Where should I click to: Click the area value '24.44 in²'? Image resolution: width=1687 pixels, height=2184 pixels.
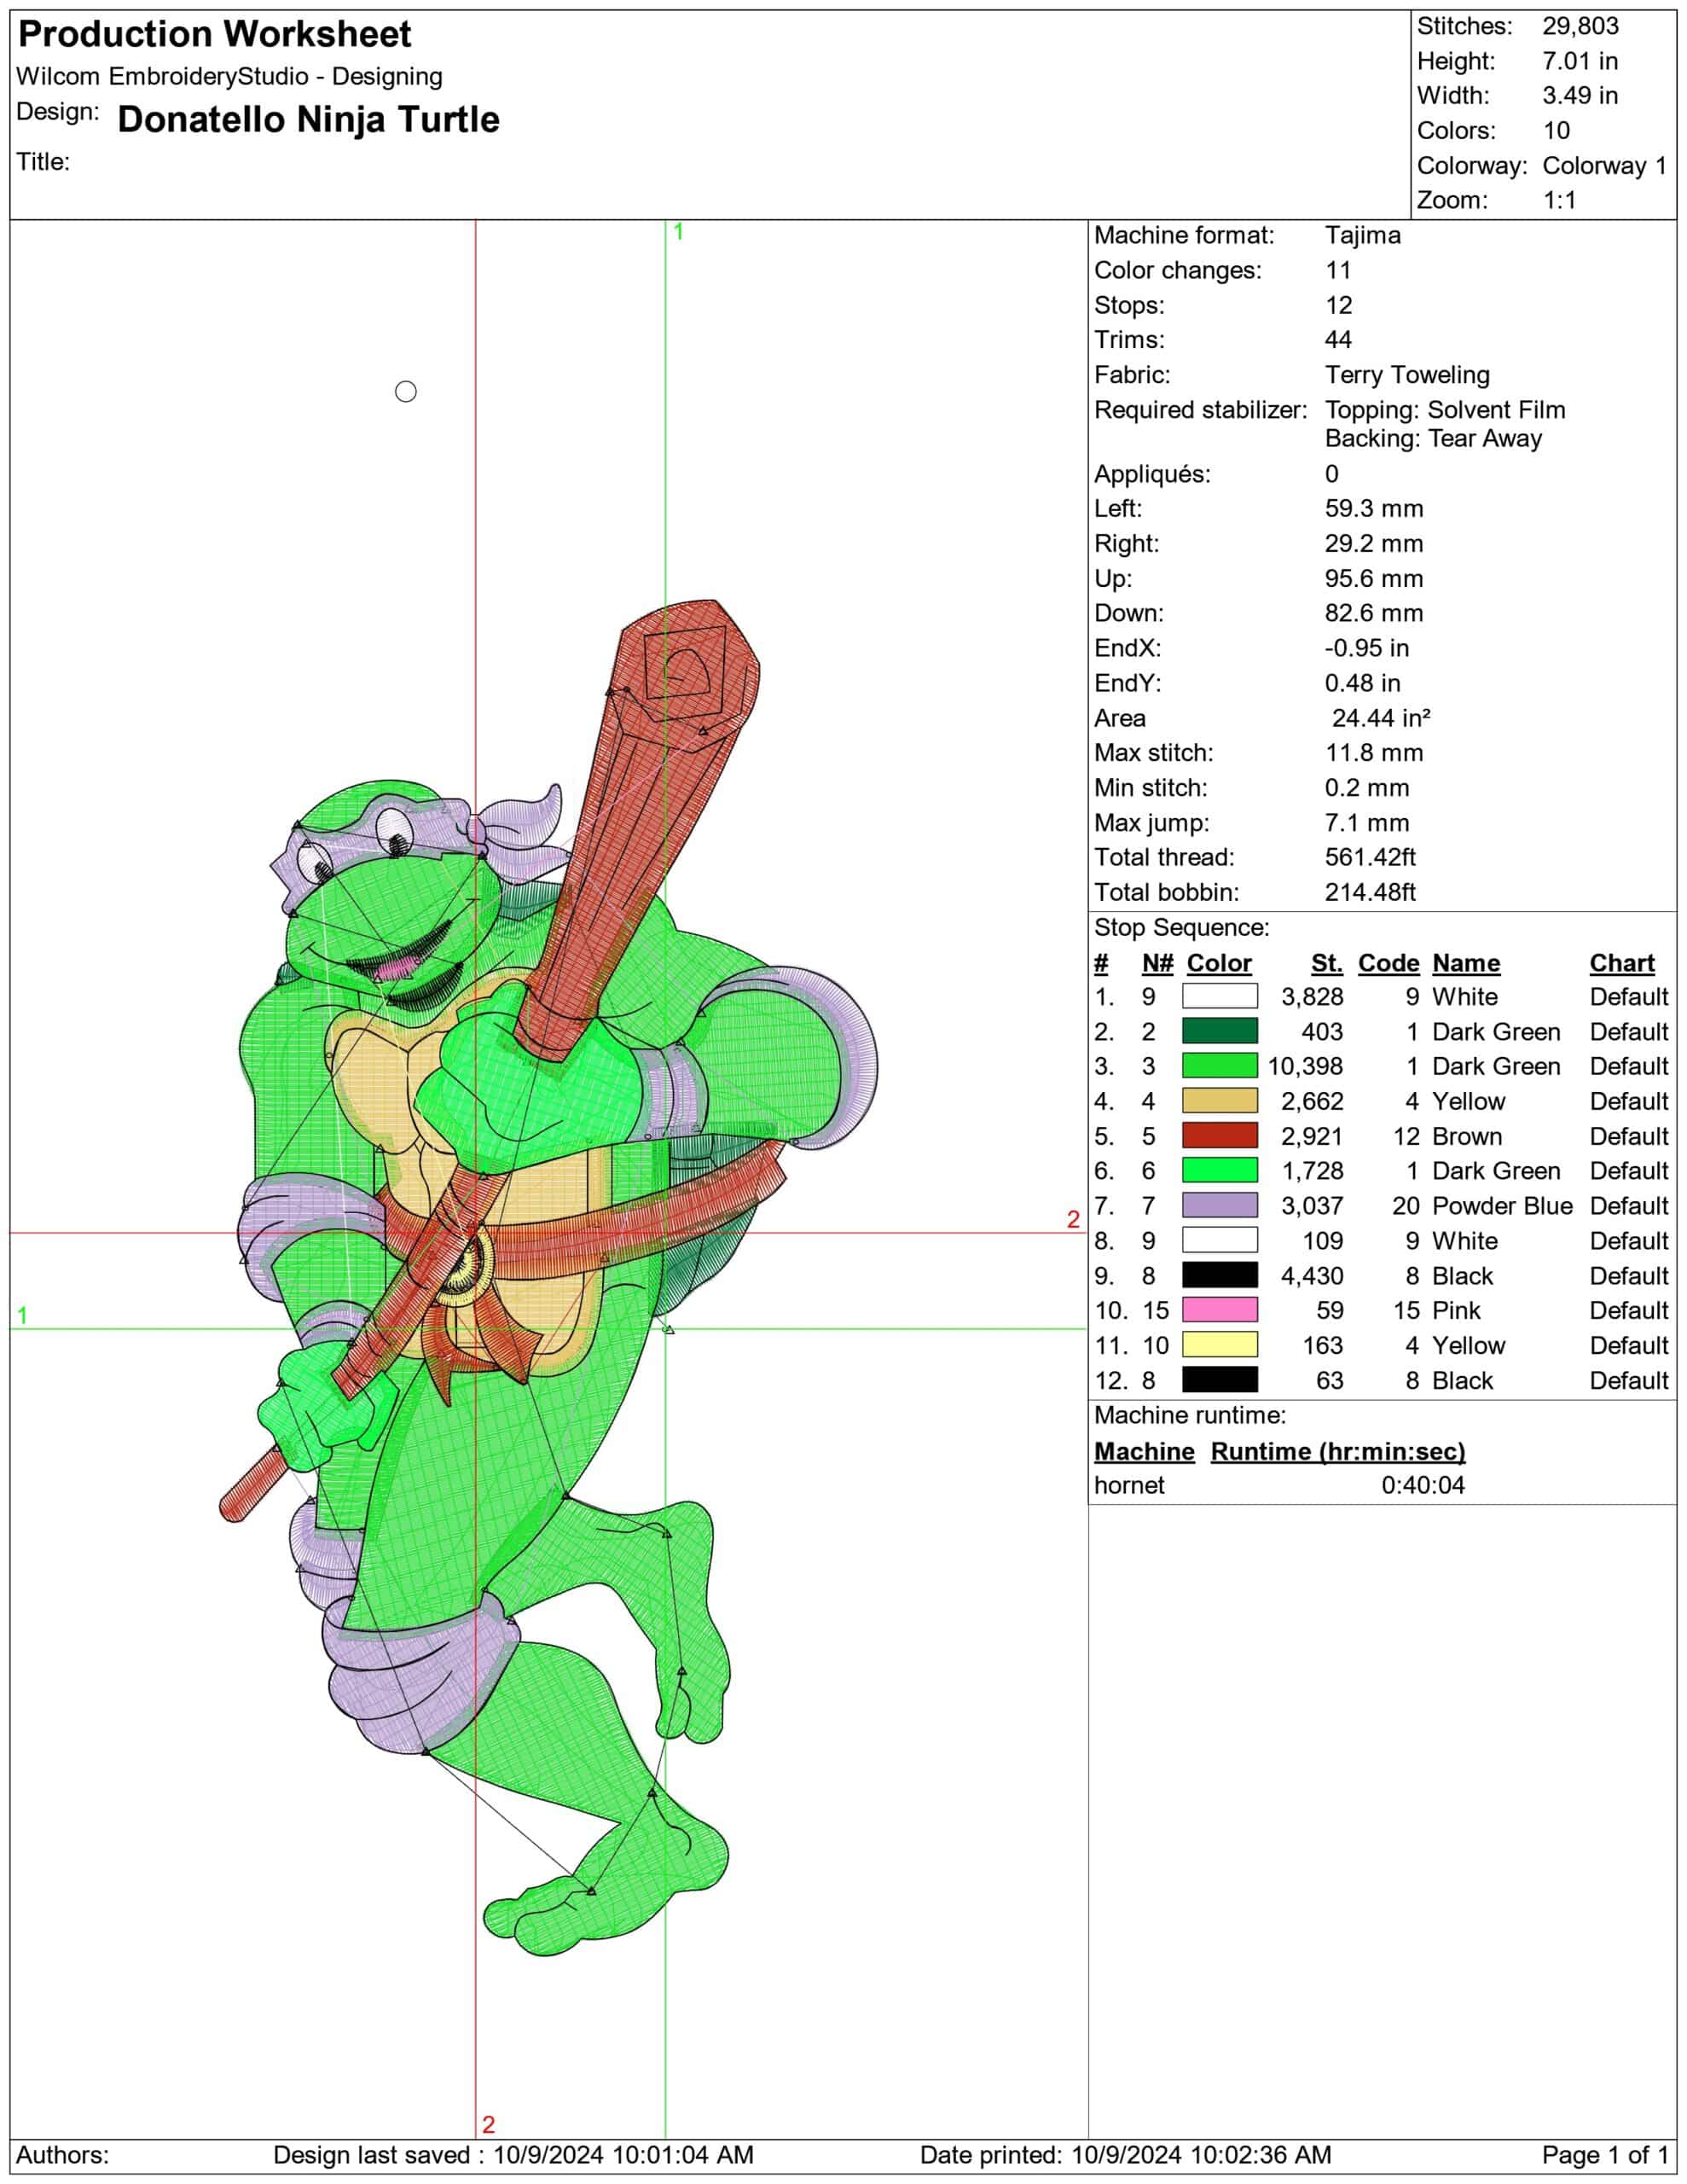[x=1380, y=718]
